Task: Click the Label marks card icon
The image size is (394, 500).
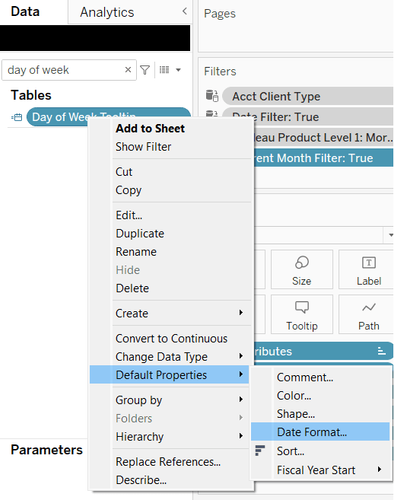Action: pyautogui.click(x=369, y=263)
